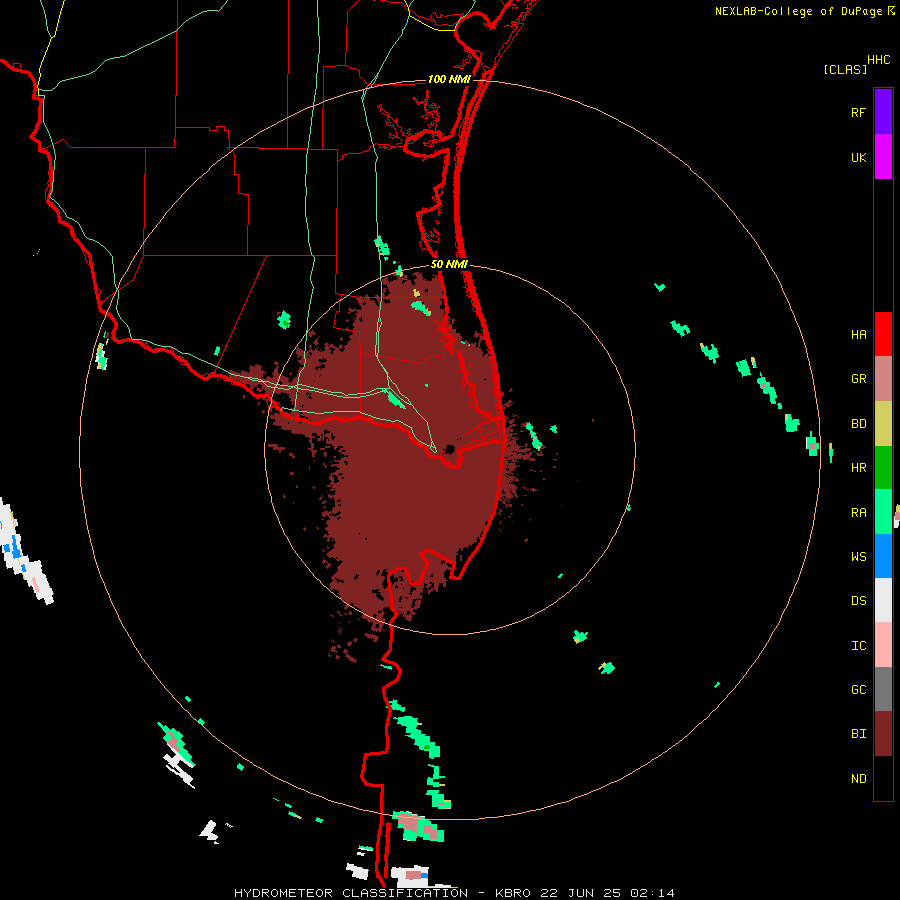The image size is (900, 900).
Task: Click the RA legend label
Action: [858, 513]
